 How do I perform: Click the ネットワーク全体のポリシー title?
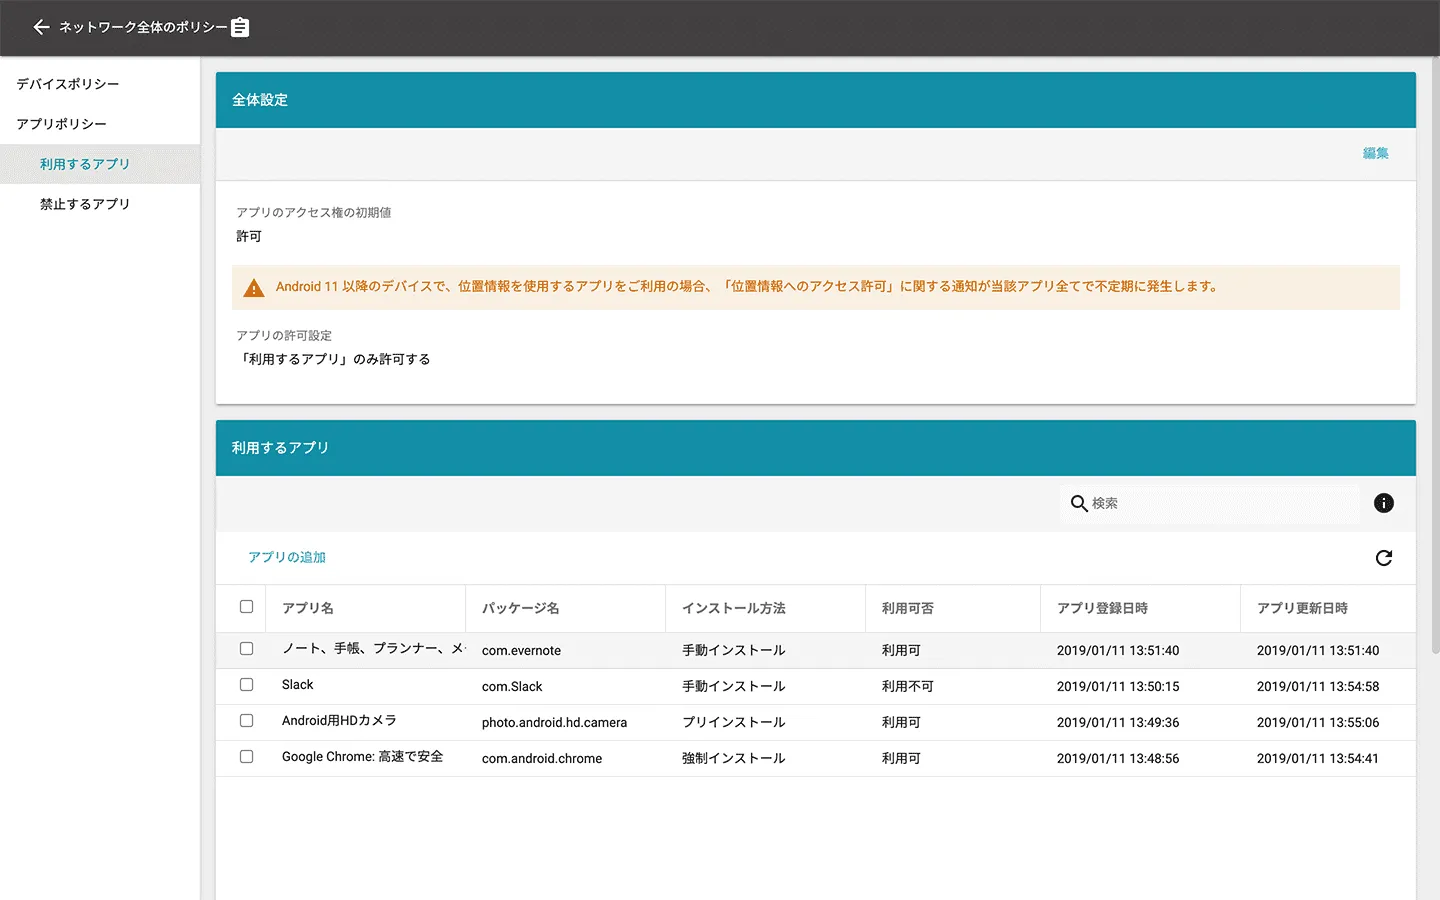point(143,27)
